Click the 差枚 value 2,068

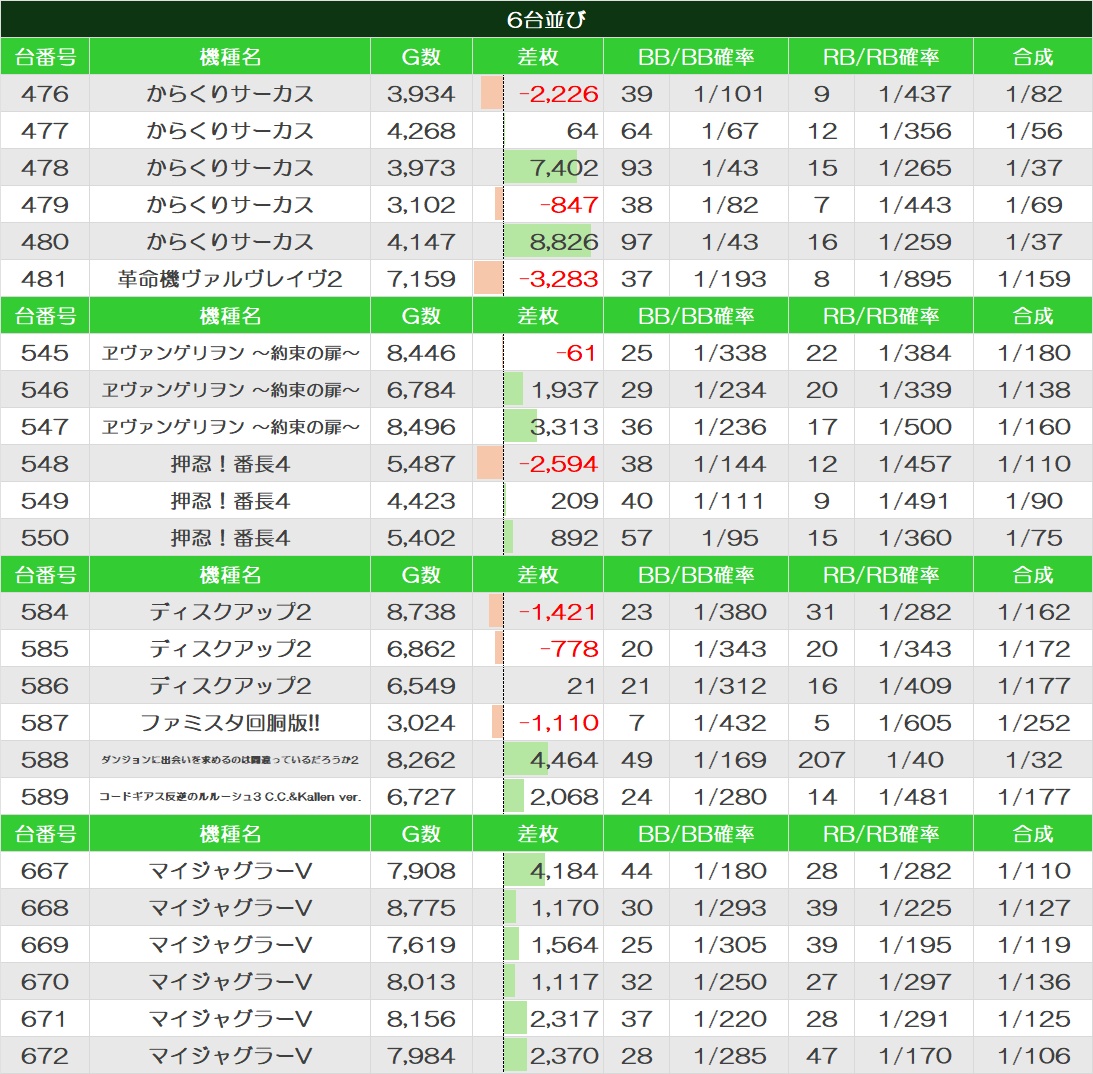click(x=564, y=796)
